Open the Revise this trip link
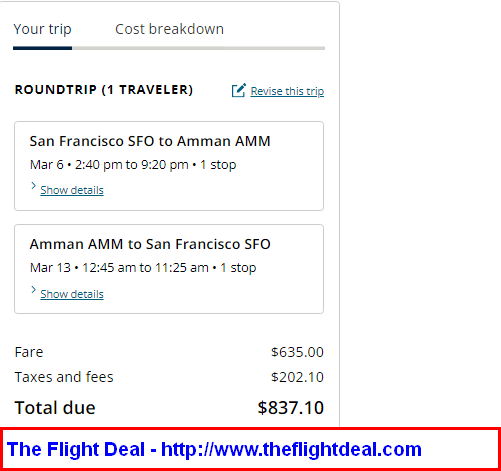Screen dimensions: 501x471 click(x=287, y=91)
